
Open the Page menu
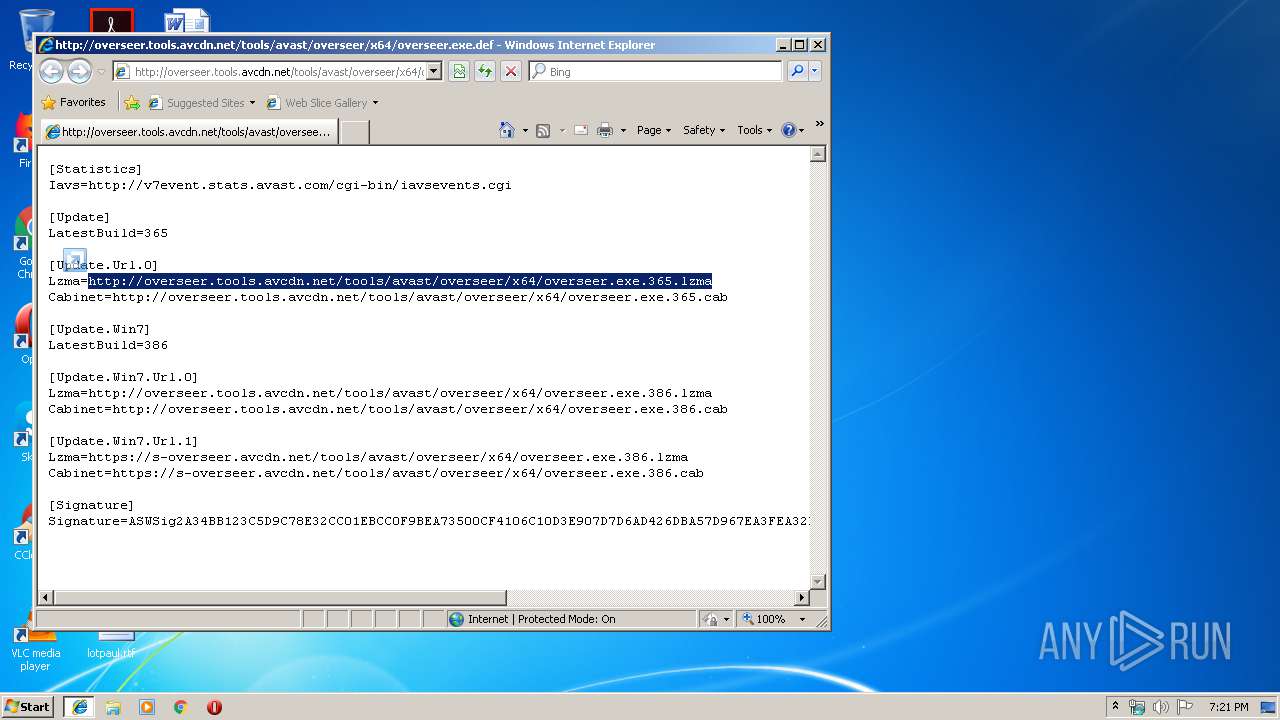point(654,130)
